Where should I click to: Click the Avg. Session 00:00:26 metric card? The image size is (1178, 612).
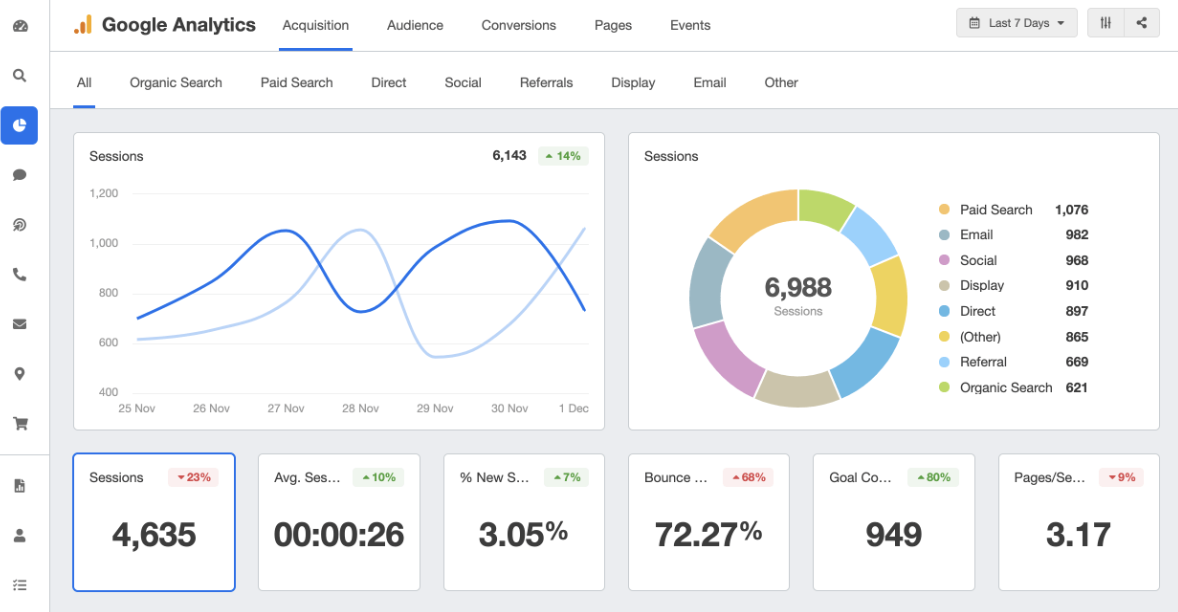point(339,522)
